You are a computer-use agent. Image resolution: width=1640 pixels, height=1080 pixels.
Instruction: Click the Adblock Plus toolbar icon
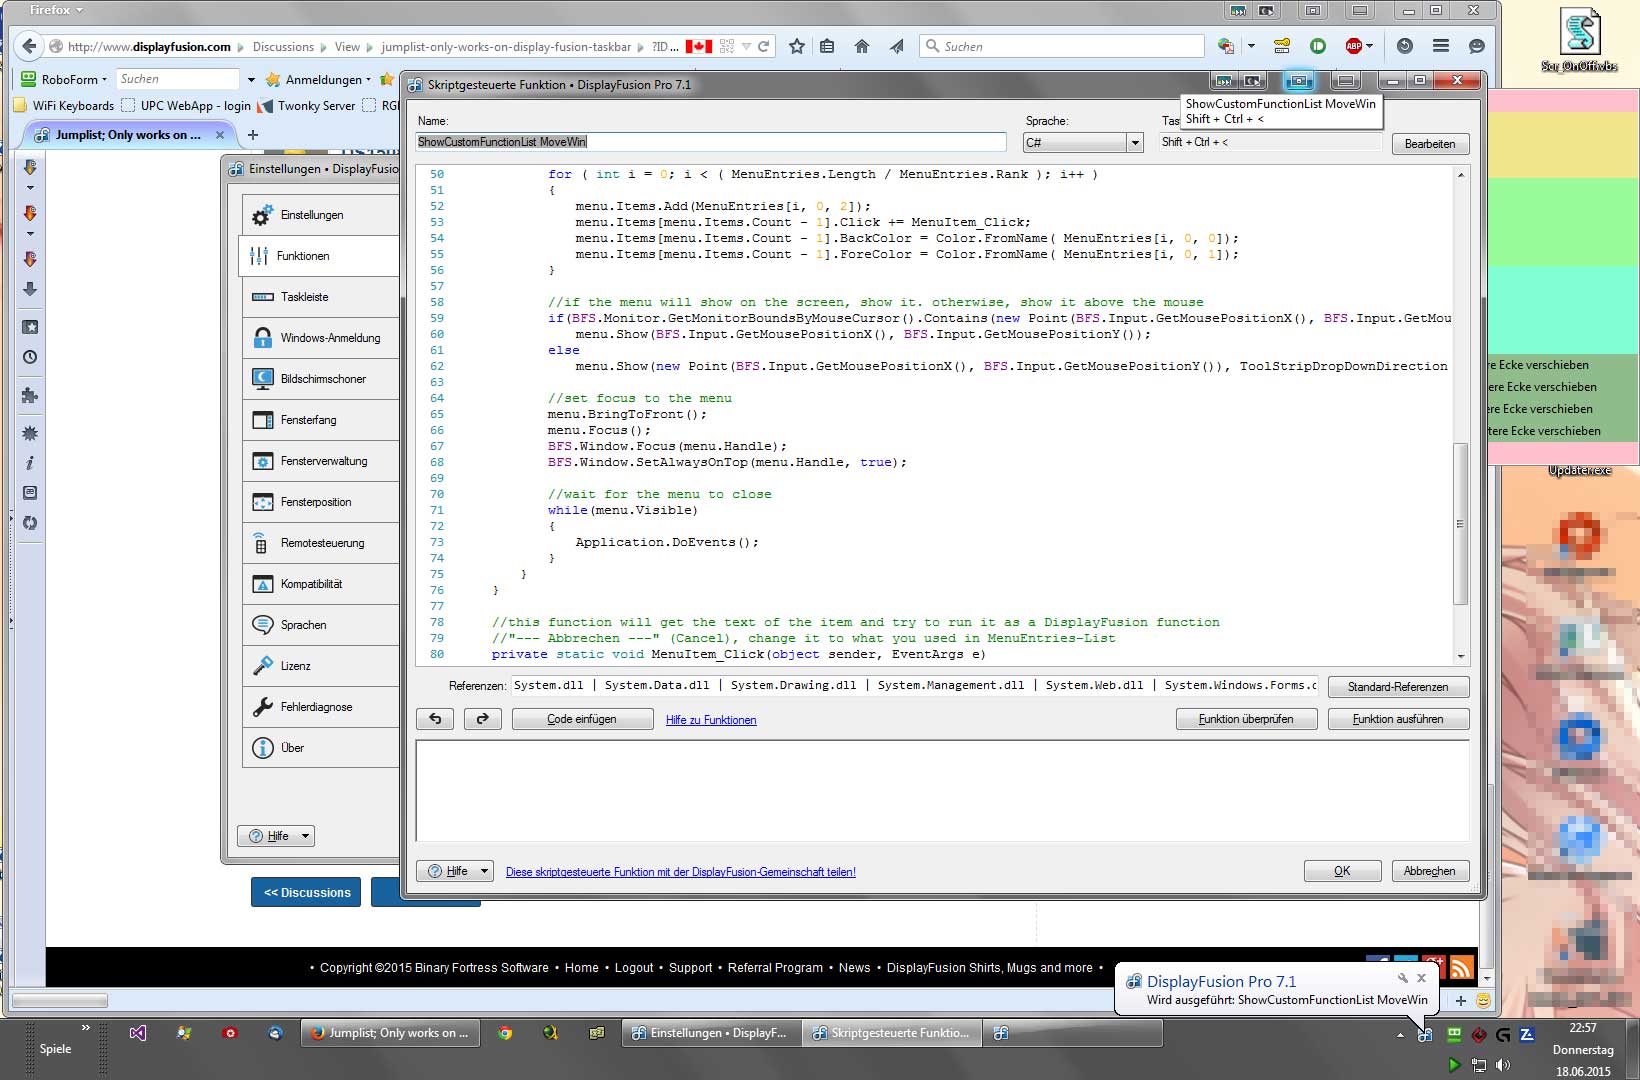tap(1354, 46)
